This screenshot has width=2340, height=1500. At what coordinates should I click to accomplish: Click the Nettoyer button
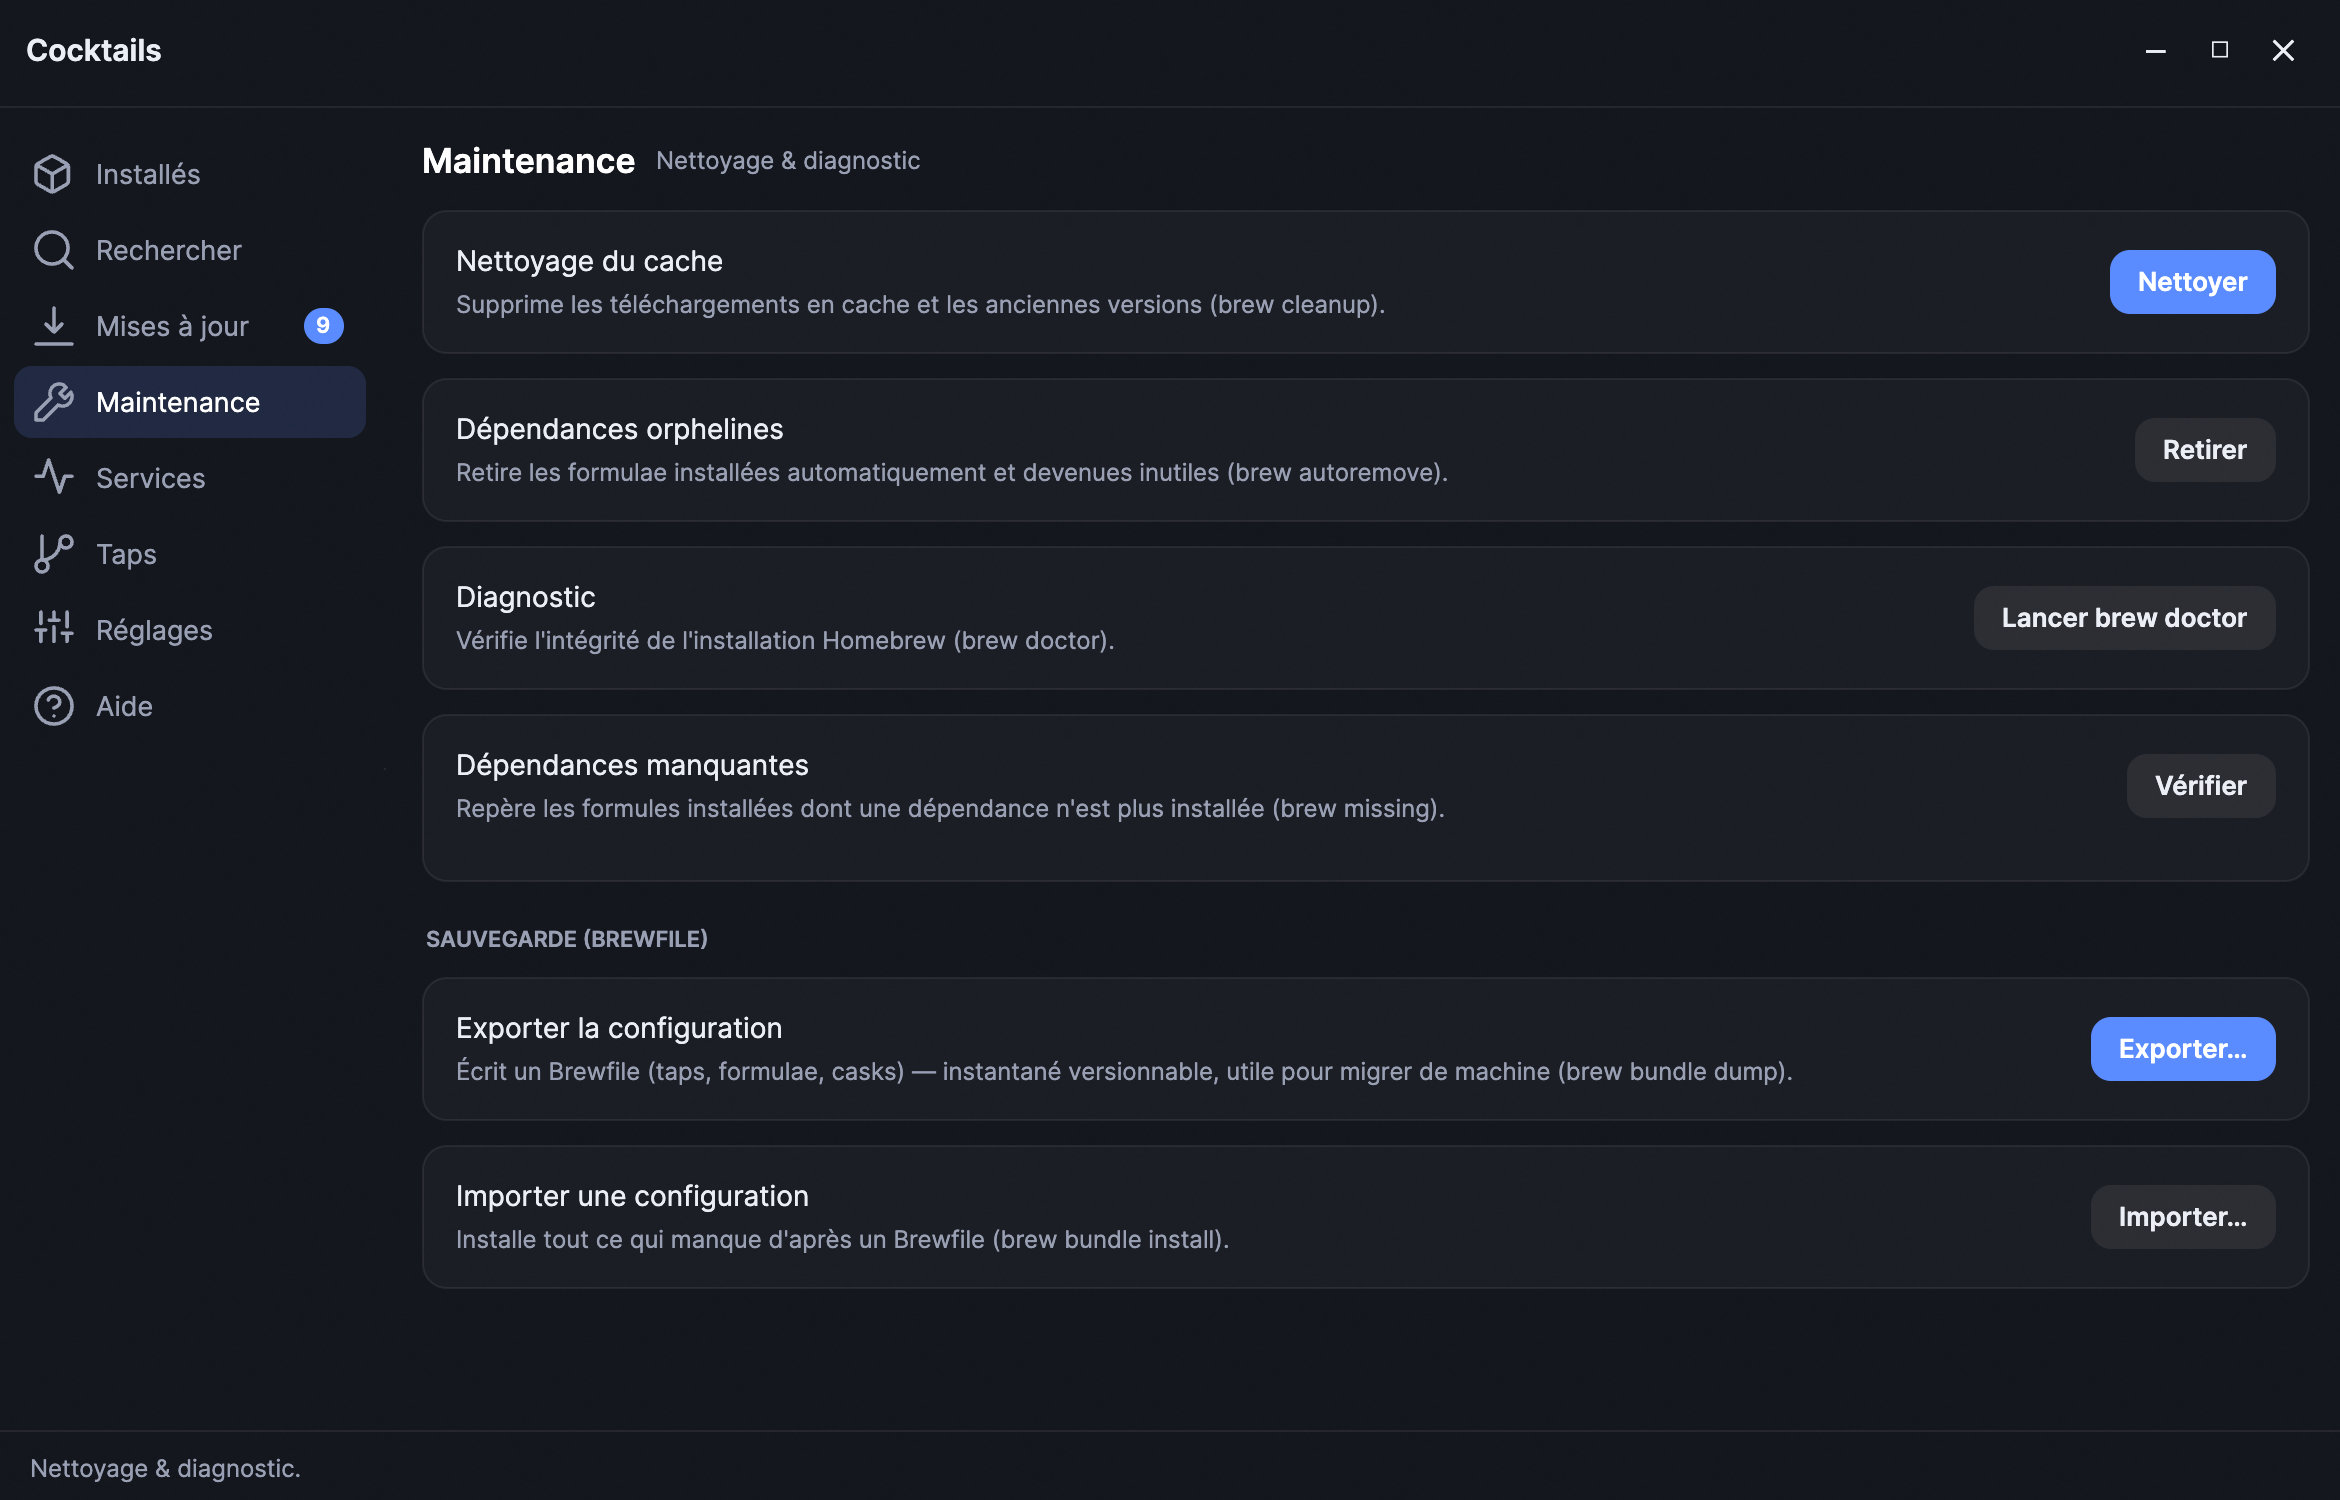[2192, 282]
